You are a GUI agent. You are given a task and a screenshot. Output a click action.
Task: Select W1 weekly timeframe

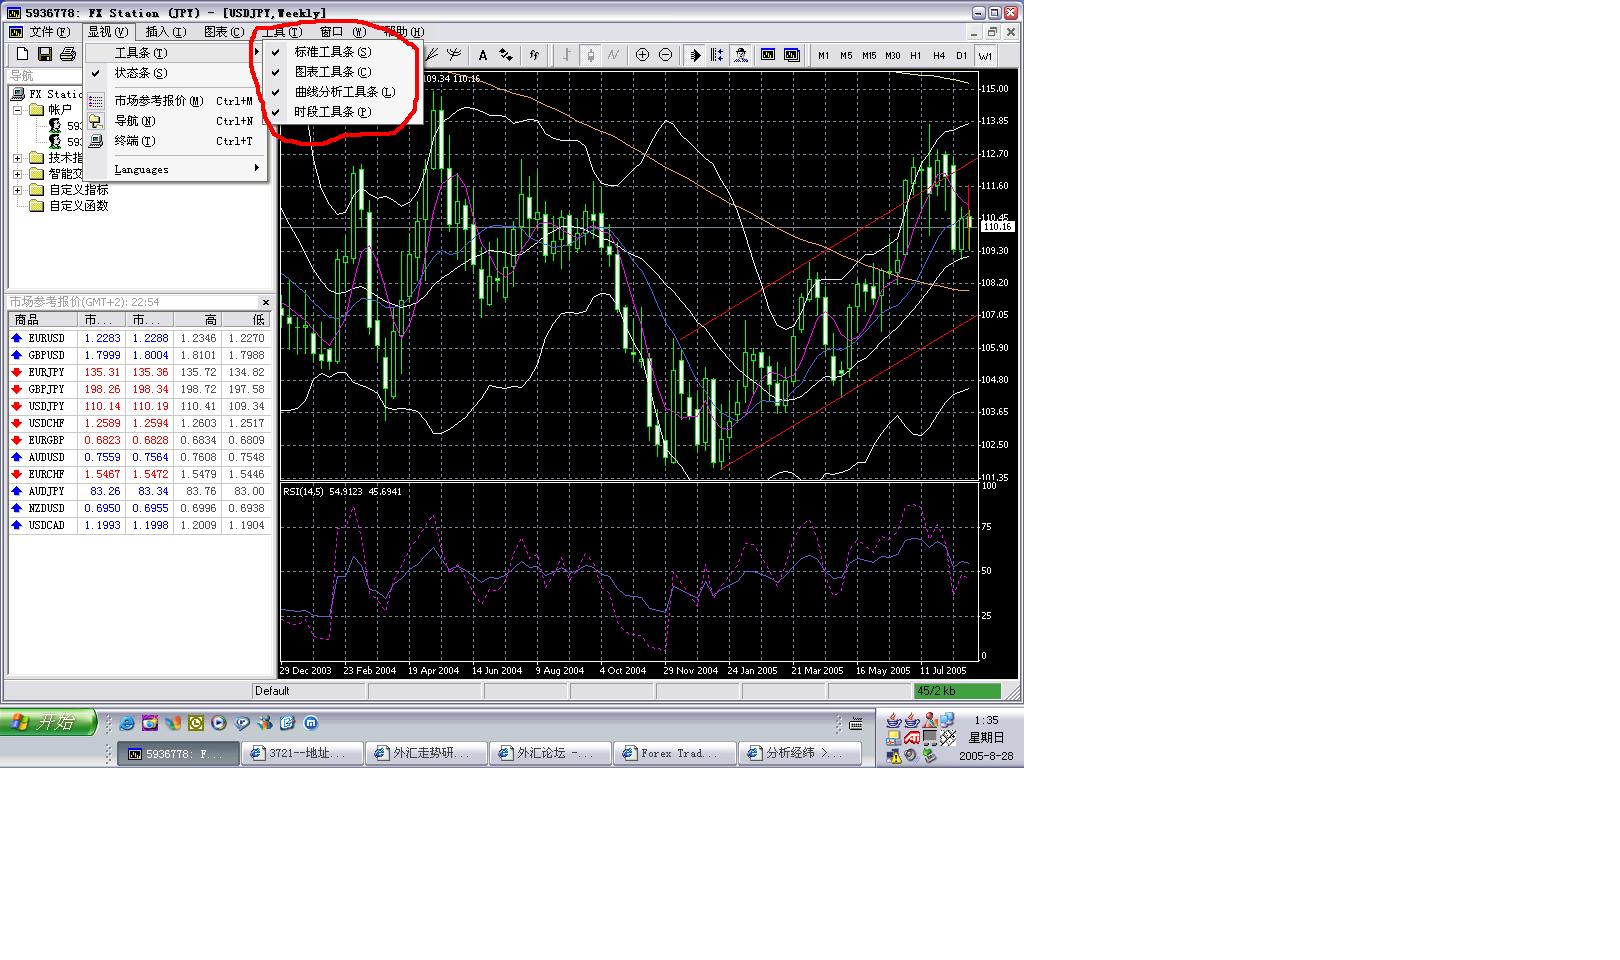click(x=985, y=55)
